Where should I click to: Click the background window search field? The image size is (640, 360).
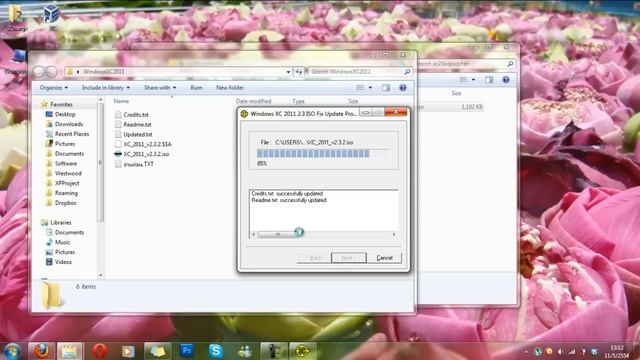pyautogui.click(x=465, y=64)
